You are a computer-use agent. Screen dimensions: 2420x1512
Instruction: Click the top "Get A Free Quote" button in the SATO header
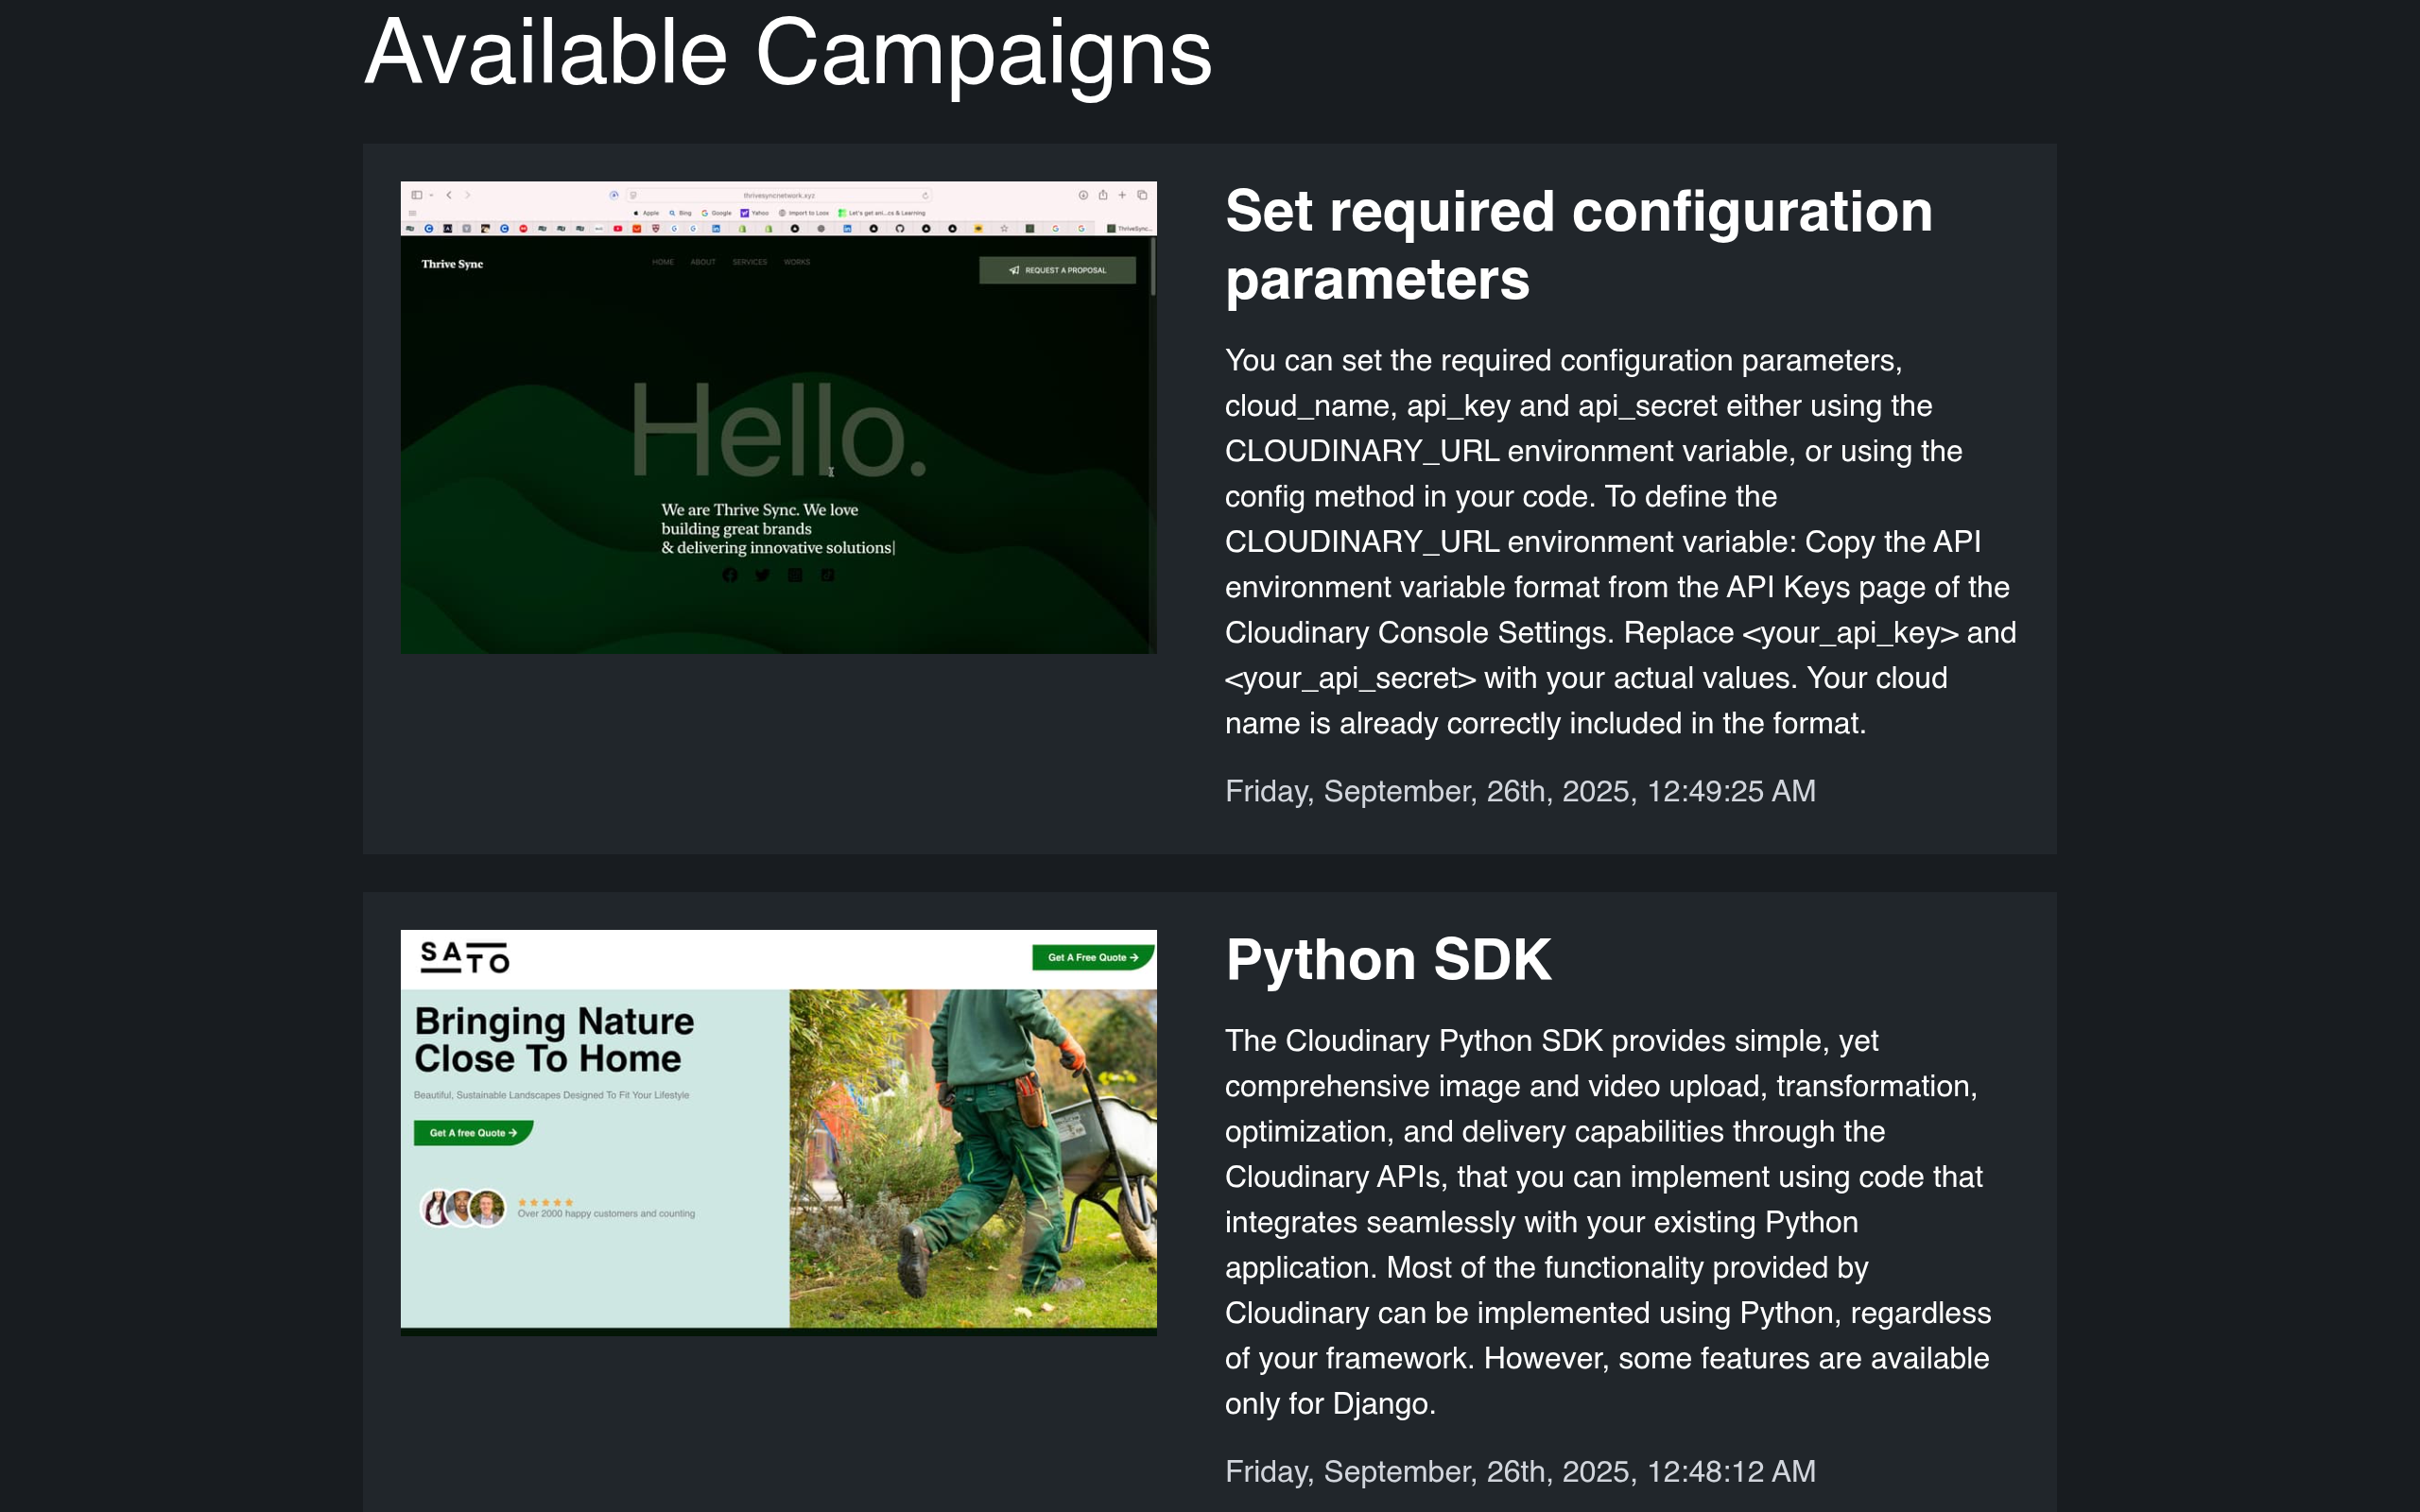pos(1093,957)
